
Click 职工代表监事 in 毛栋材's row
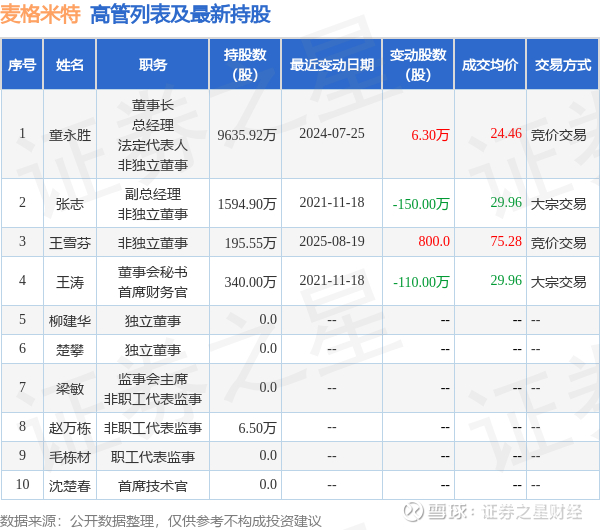[153, 457]
